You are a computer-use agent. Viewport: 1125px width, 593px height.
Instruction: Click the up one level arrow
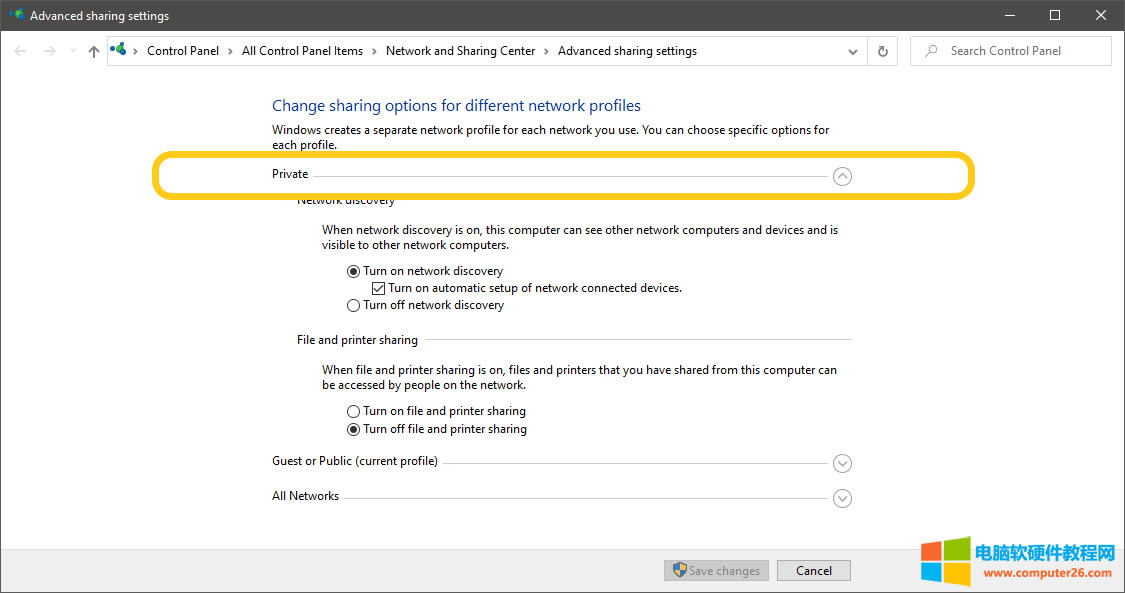[x=94, y=51]
